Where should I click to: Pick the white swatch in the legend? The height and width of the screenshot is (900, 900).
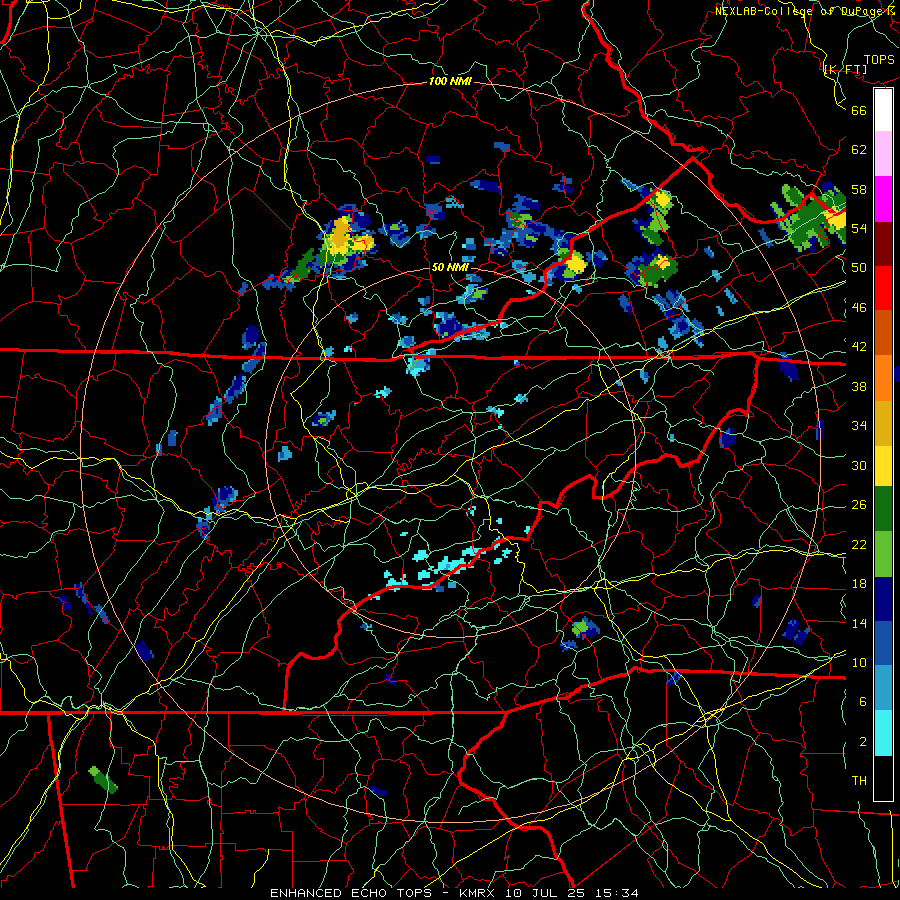pos(883,110)
